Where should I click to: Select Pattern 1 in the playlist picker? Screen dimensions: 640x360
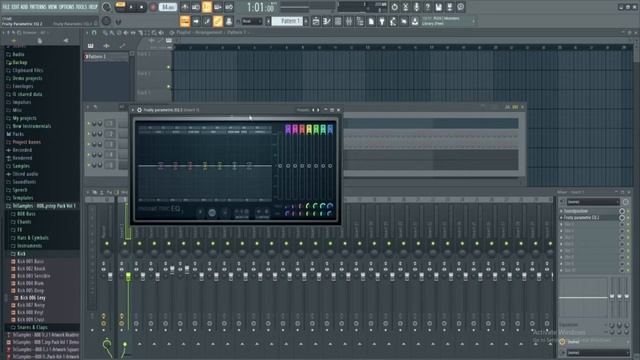click(x=106, y=57)
